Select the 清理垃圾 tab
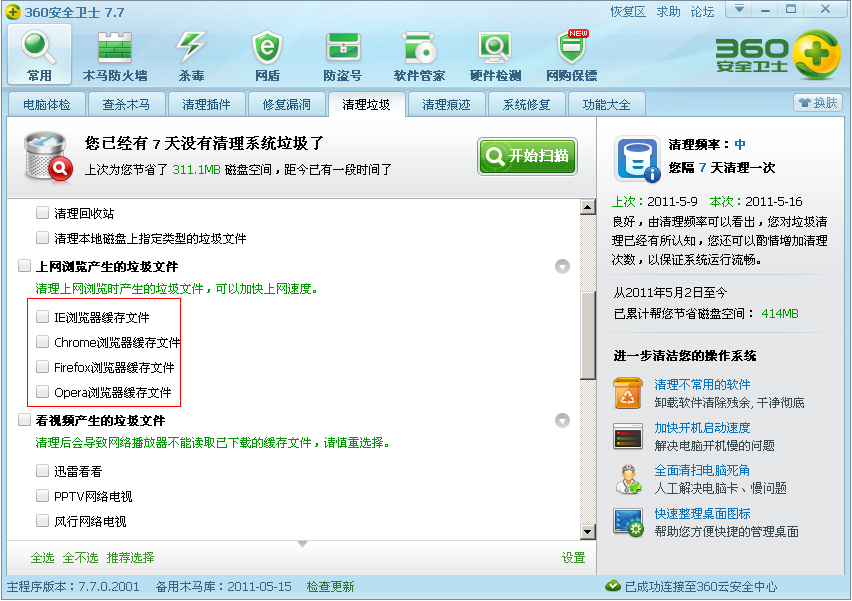Viewport: 852px width, 601px height. click(x=367, y=104)
